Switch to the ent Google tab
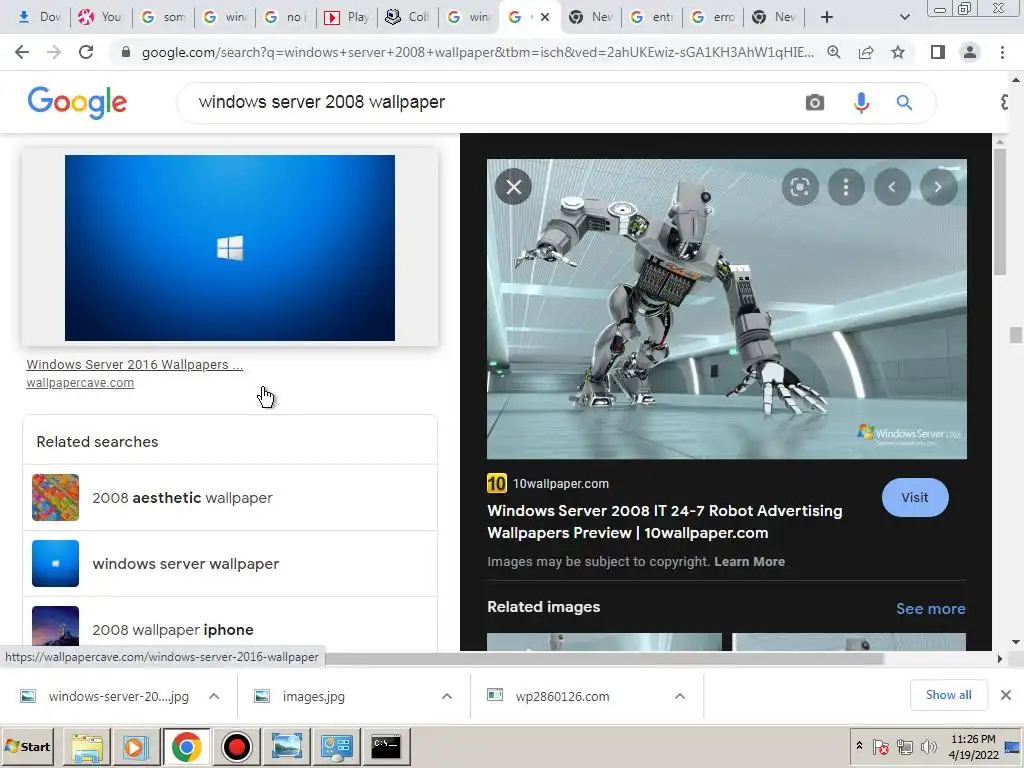1024x768 pixels. (652, 18)
